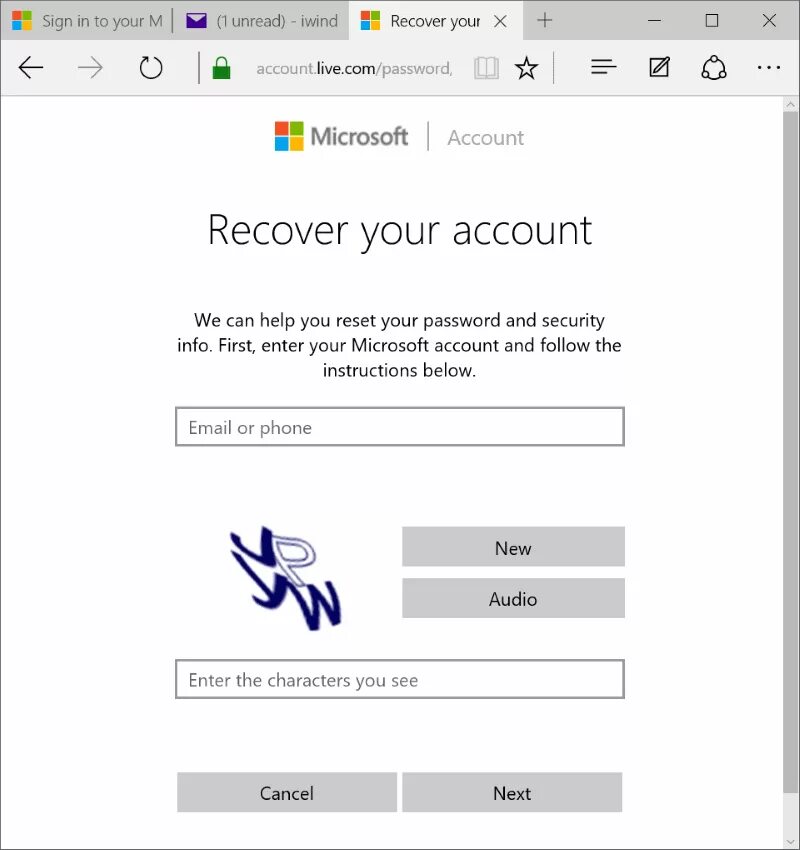Screen dimensions: 800x850
Task: Minimize the browser window
Action: coord(654,21)
